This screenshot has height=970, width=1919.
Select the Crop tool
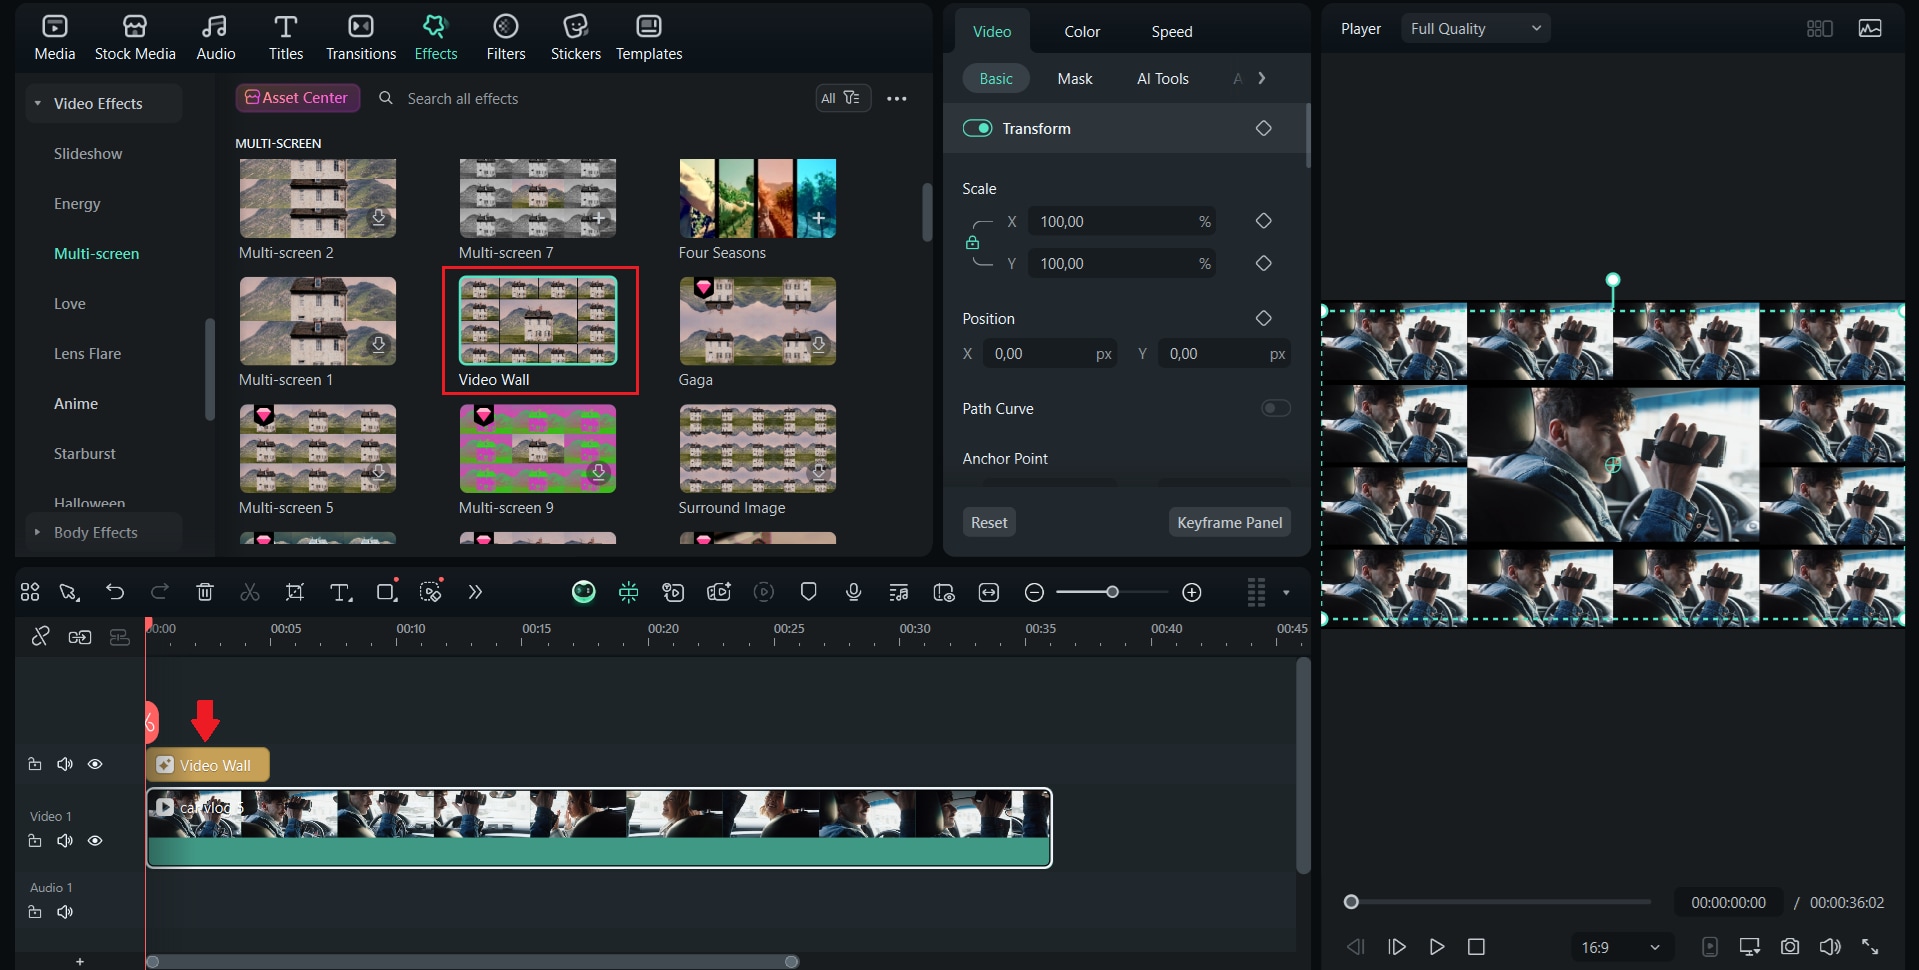[x=295, y=592]
